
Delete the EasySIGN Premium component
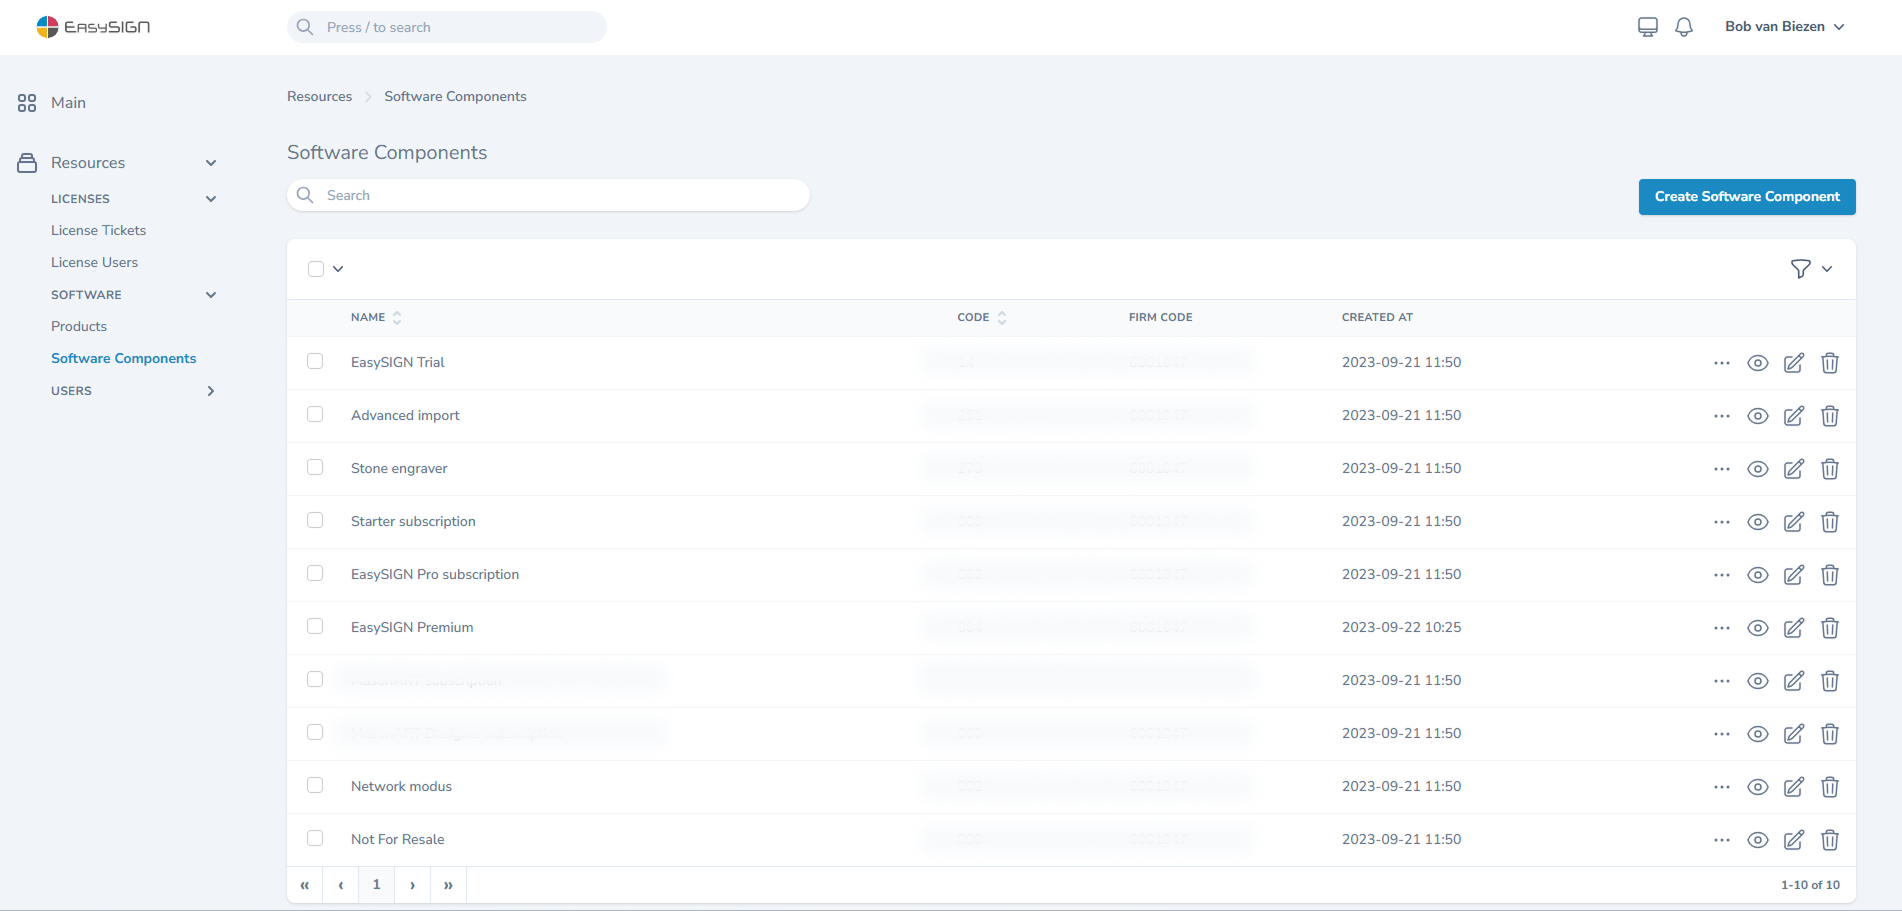pos(1830,628)
